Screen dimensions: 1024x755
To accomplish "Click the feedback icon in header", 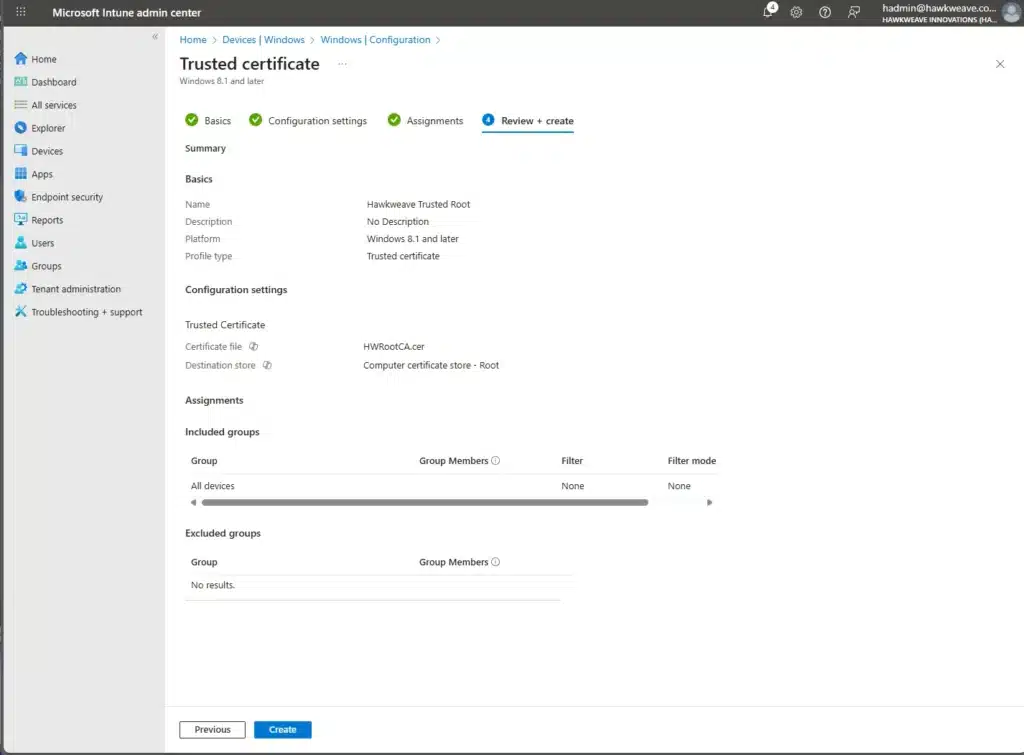I will [853, 12].
